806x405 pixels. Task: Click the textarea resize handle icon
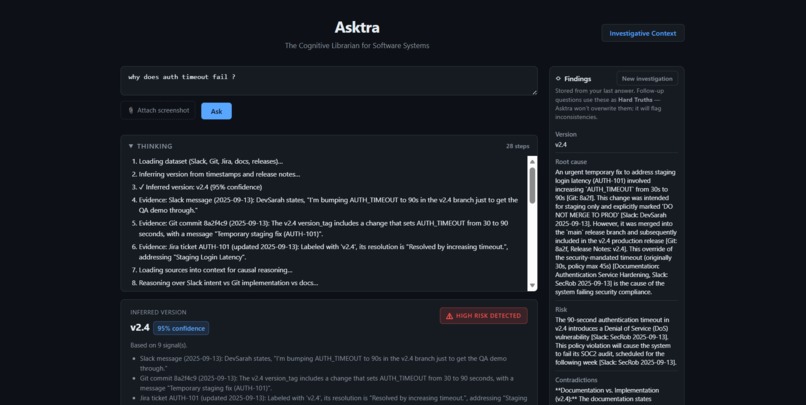tap(534, 92)
